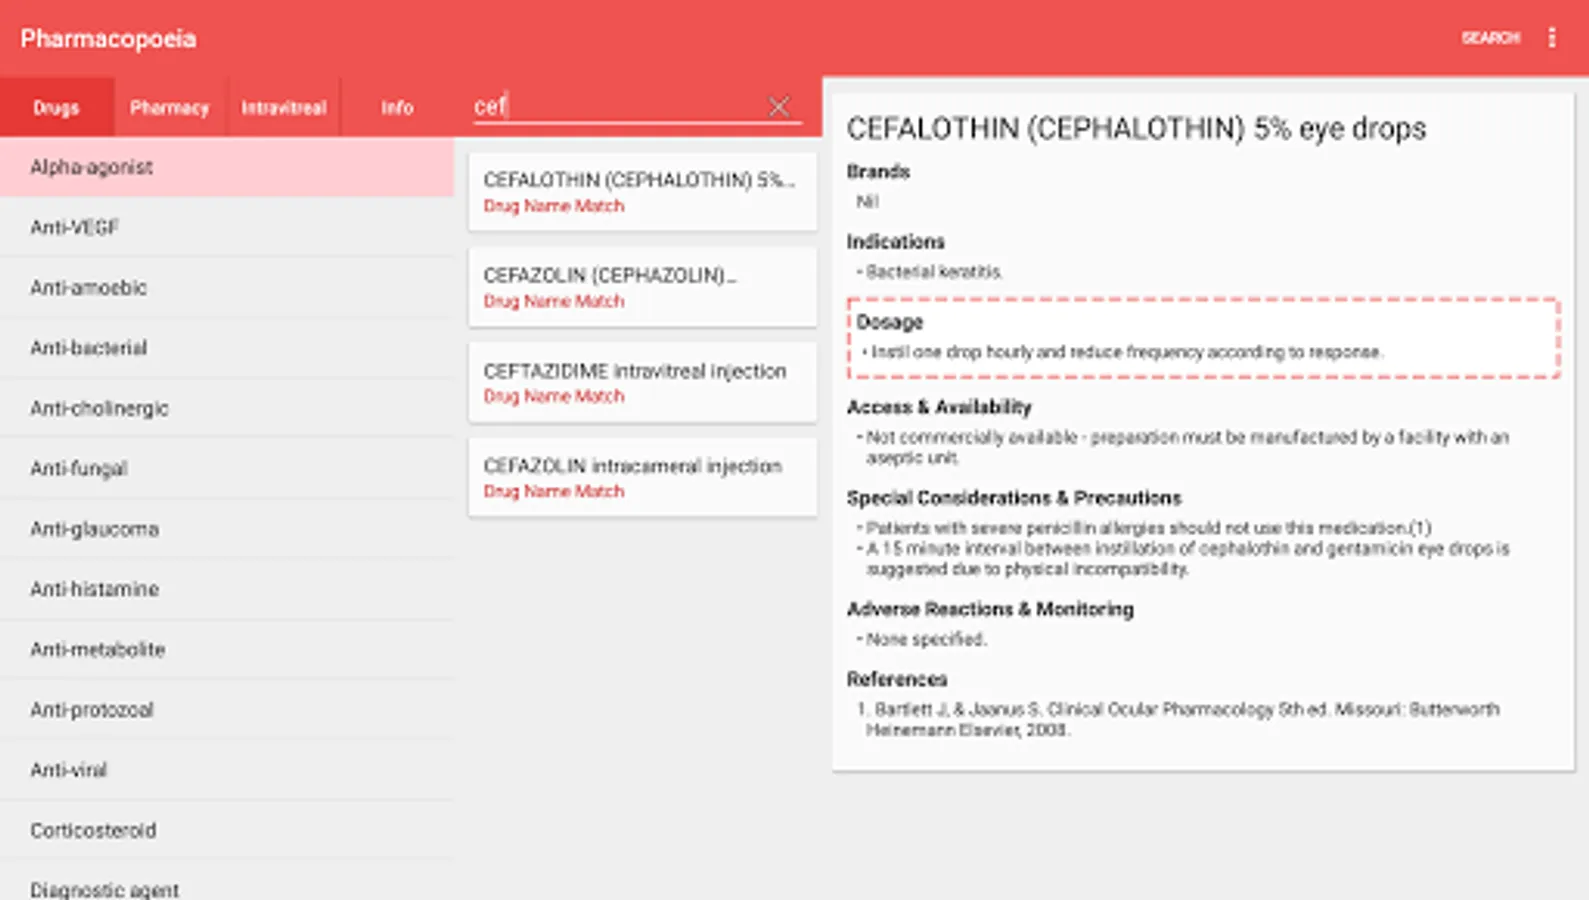
Task: Open CEFAZOLIN intracameral injection result
Action: click(642, 477)
